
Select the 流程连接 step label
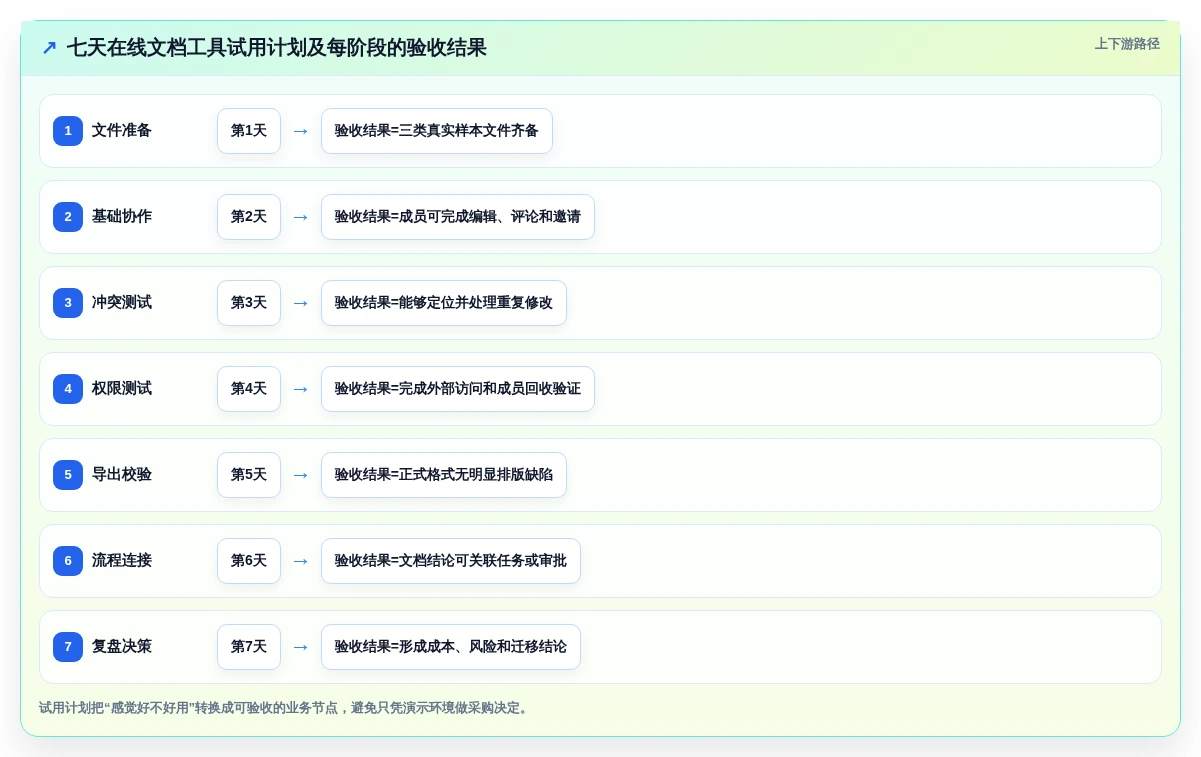coord(122,561)
